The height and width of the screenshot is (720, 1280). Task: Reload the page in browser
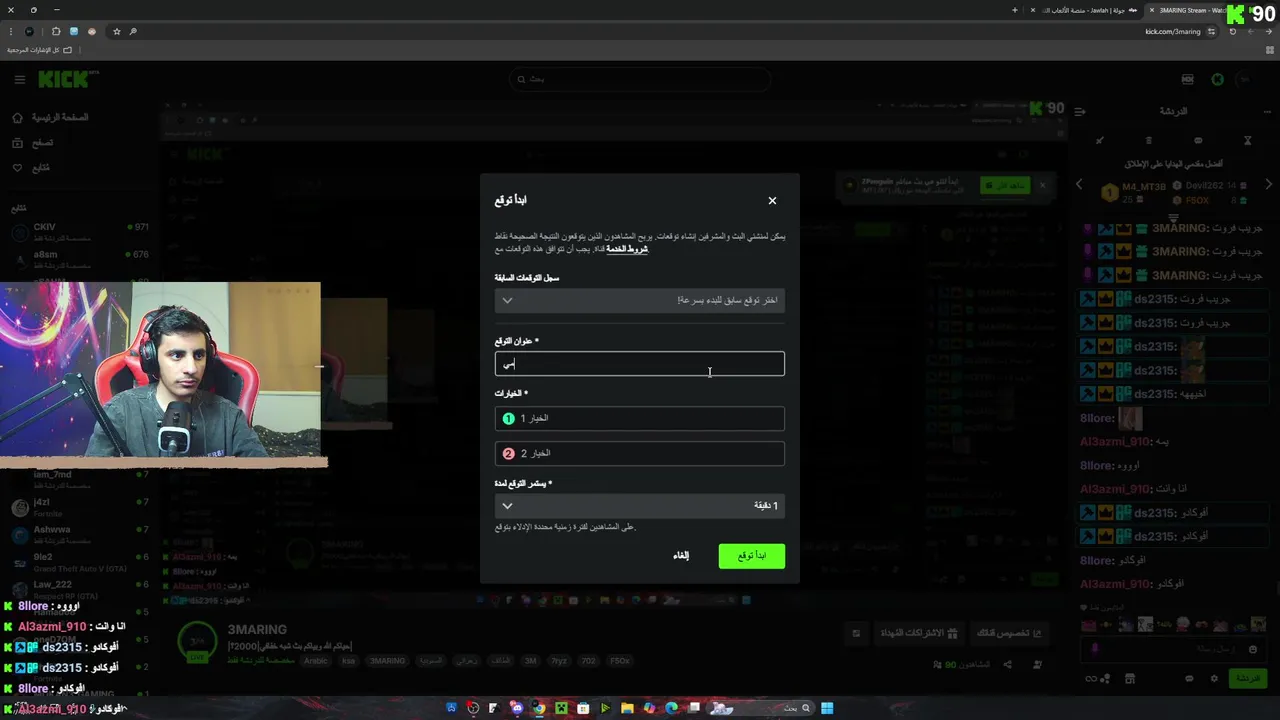[1233, 31]
